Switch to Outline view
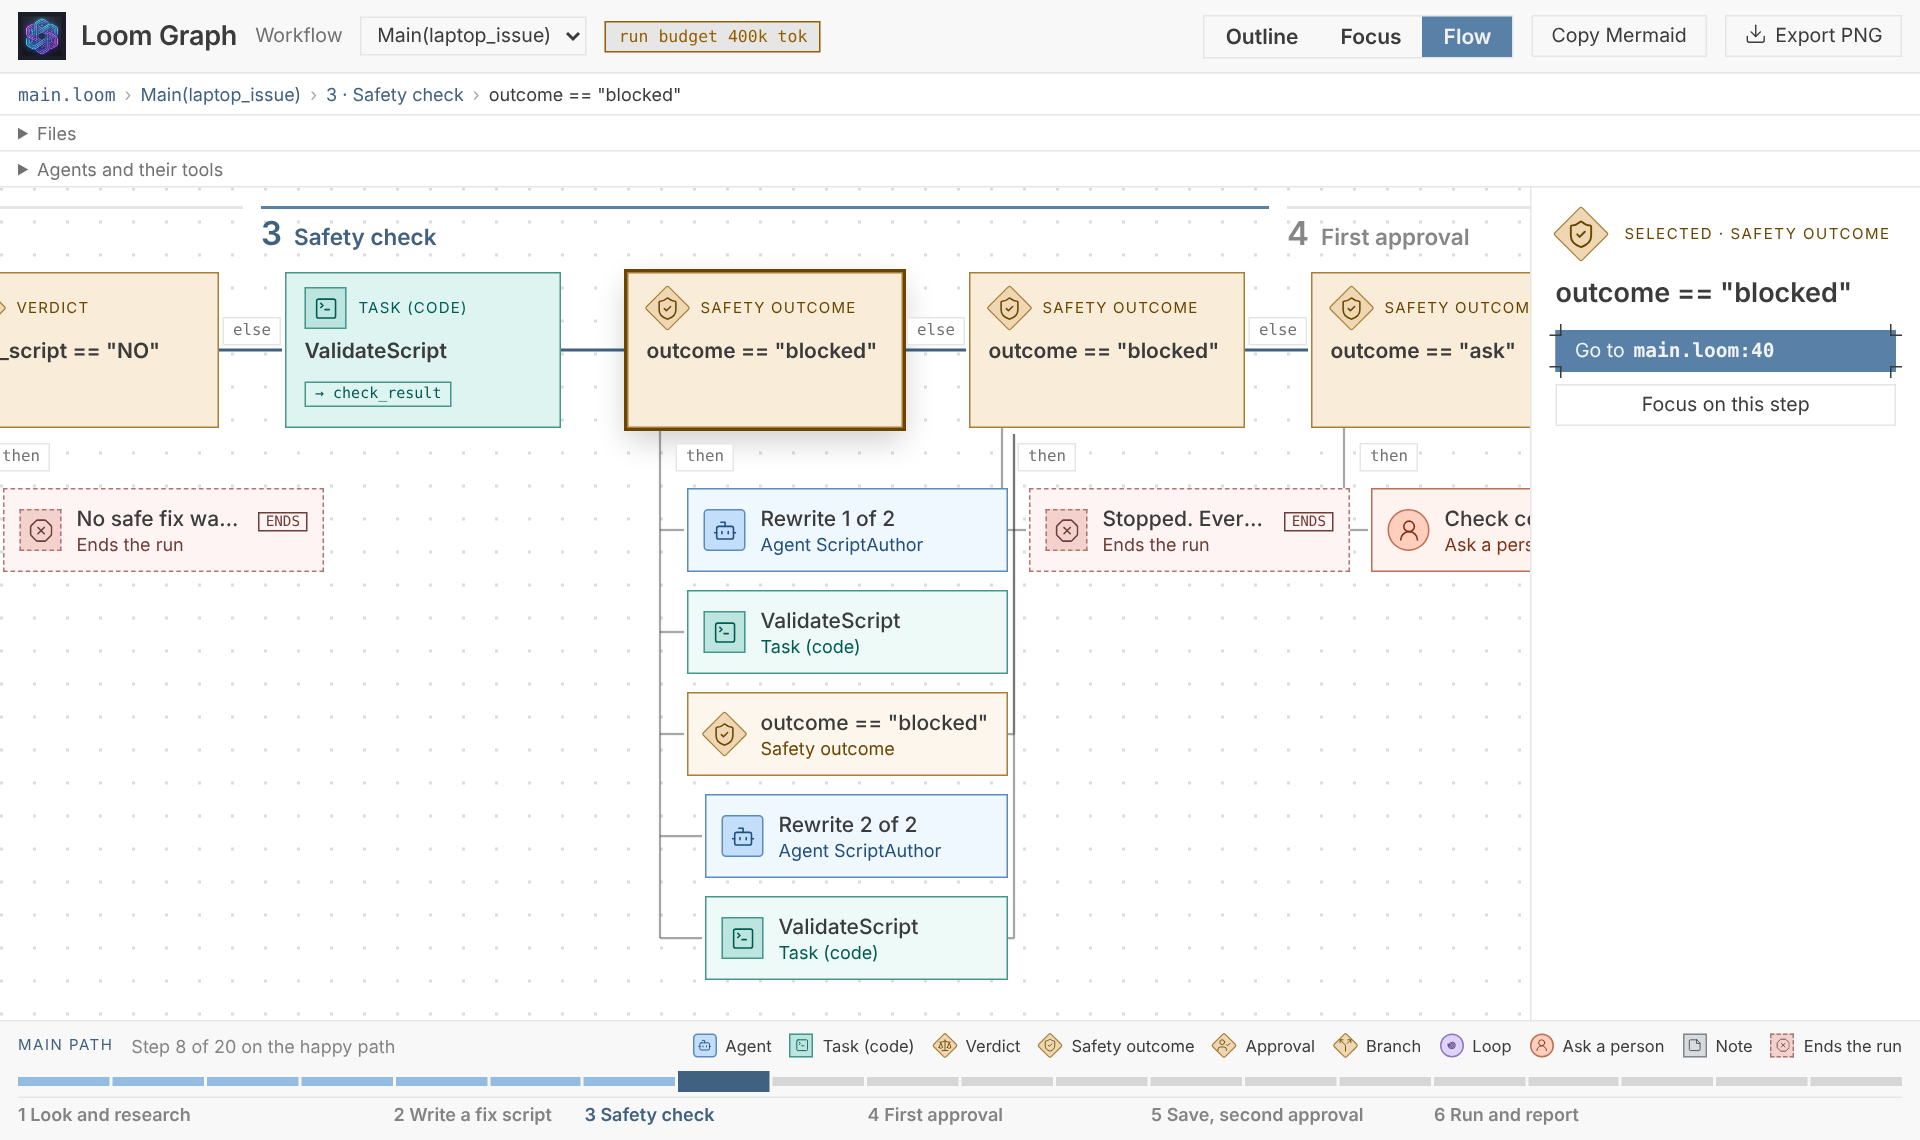1920x1140 pixels. point(1261,36)
